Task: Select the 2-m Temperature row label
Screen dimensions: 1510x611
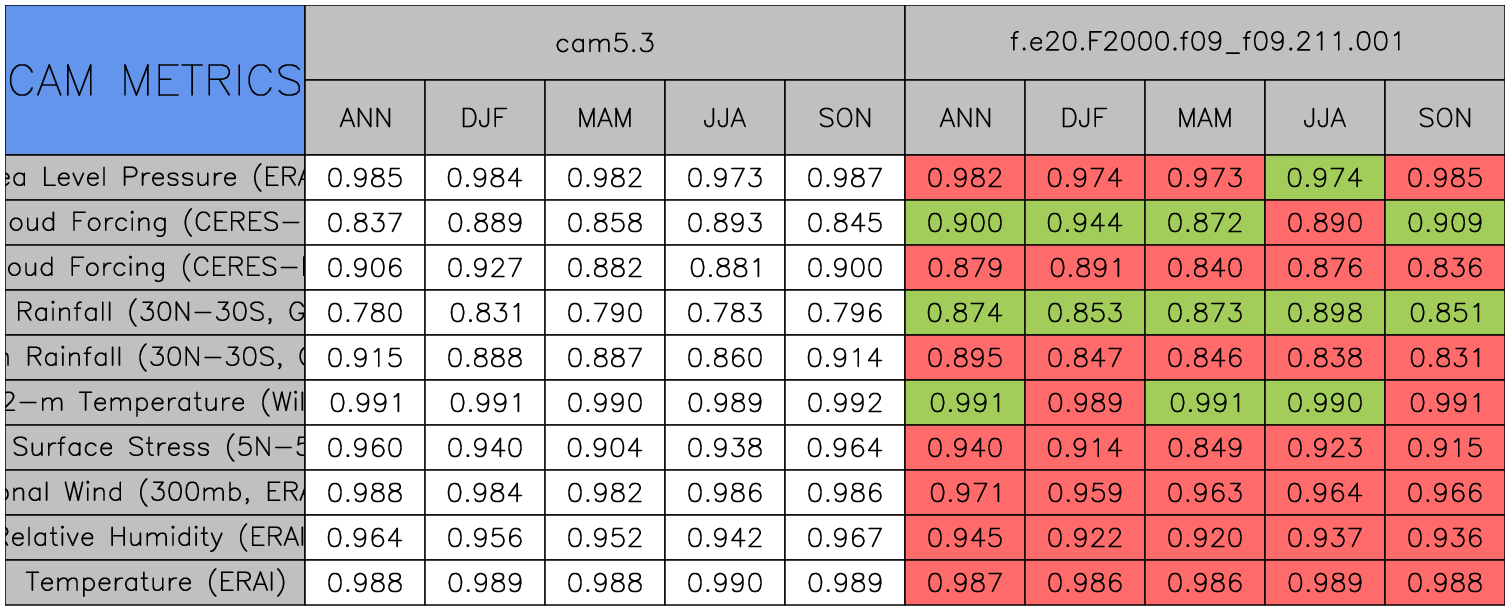Action: (x=155, y=403)
